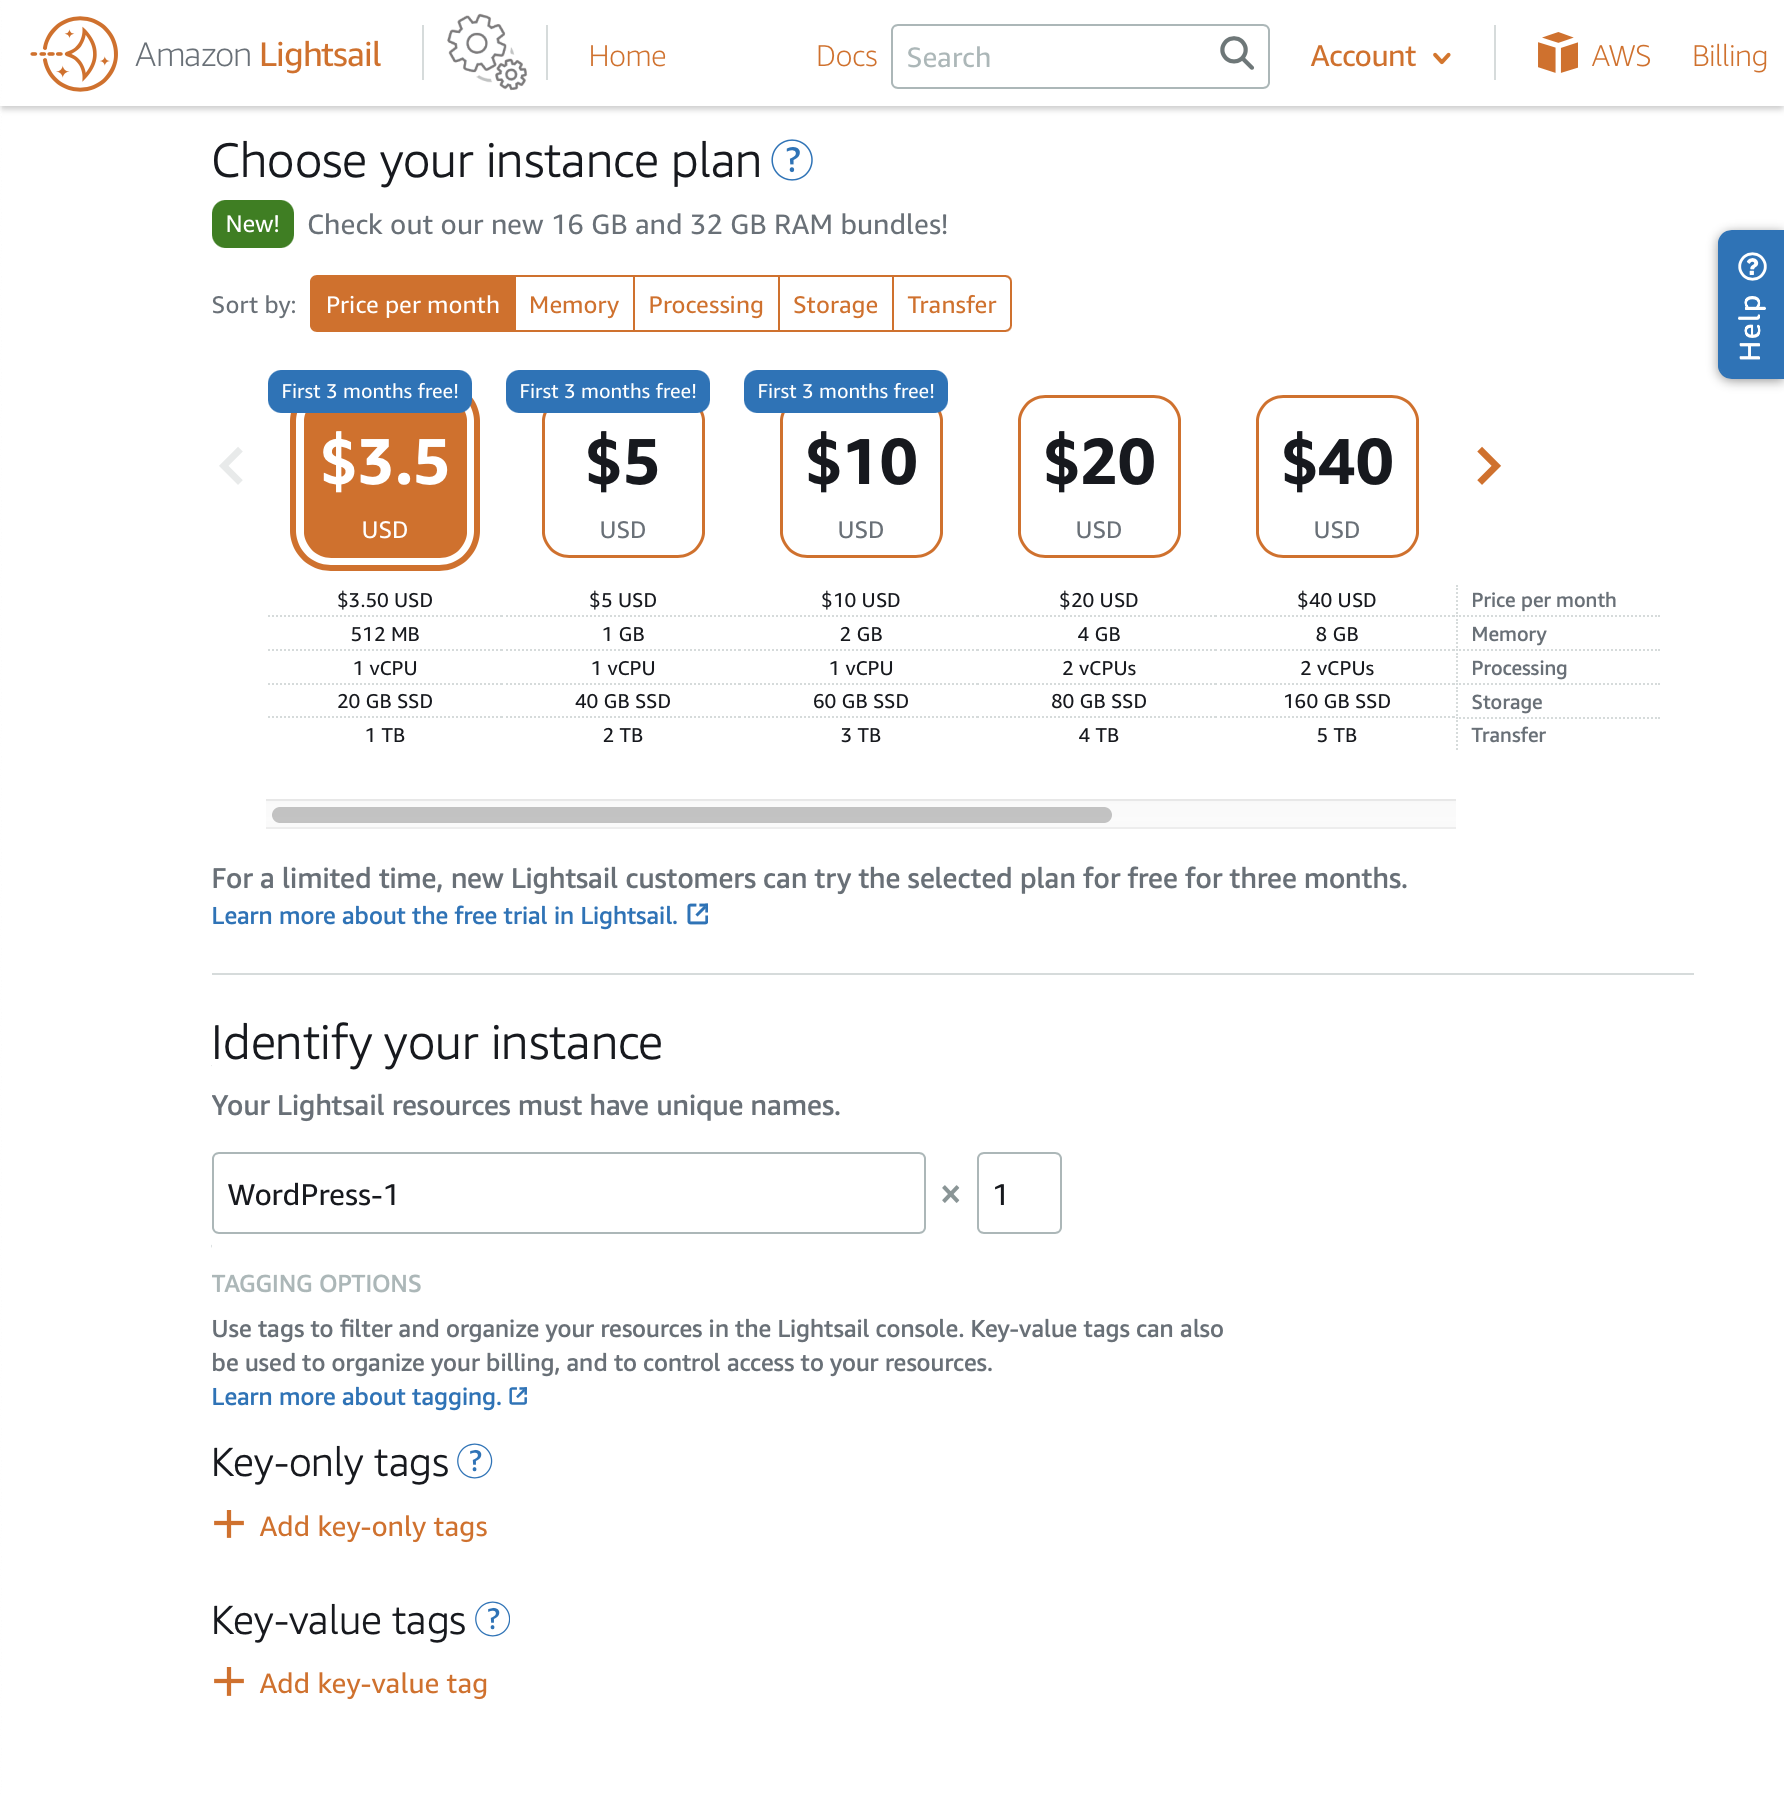The image size is (1784, 1794).
Task: Open the Docs page
Action: [846, 56]
